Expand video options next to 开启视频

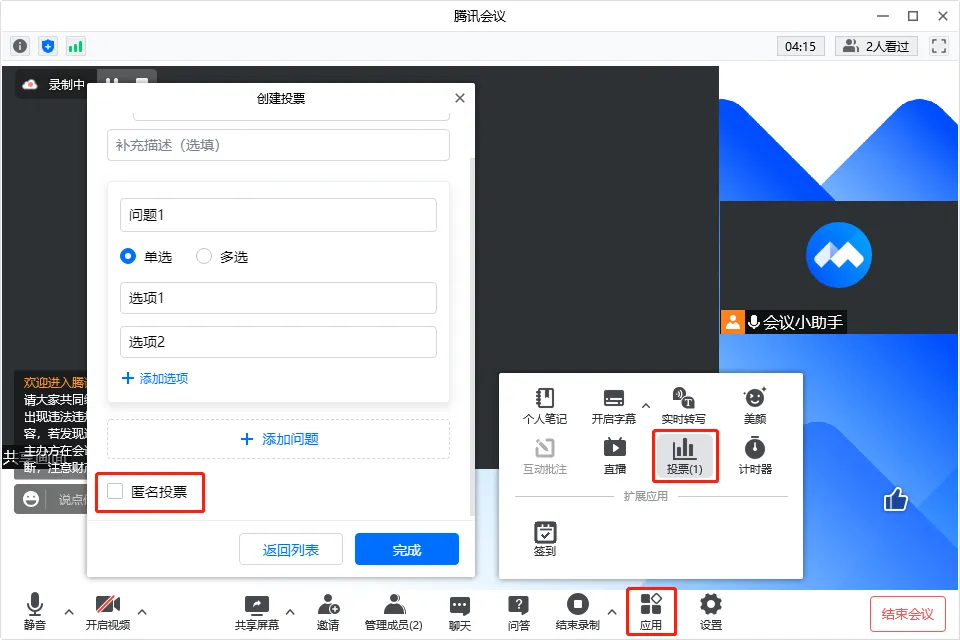tap(142, 612)
